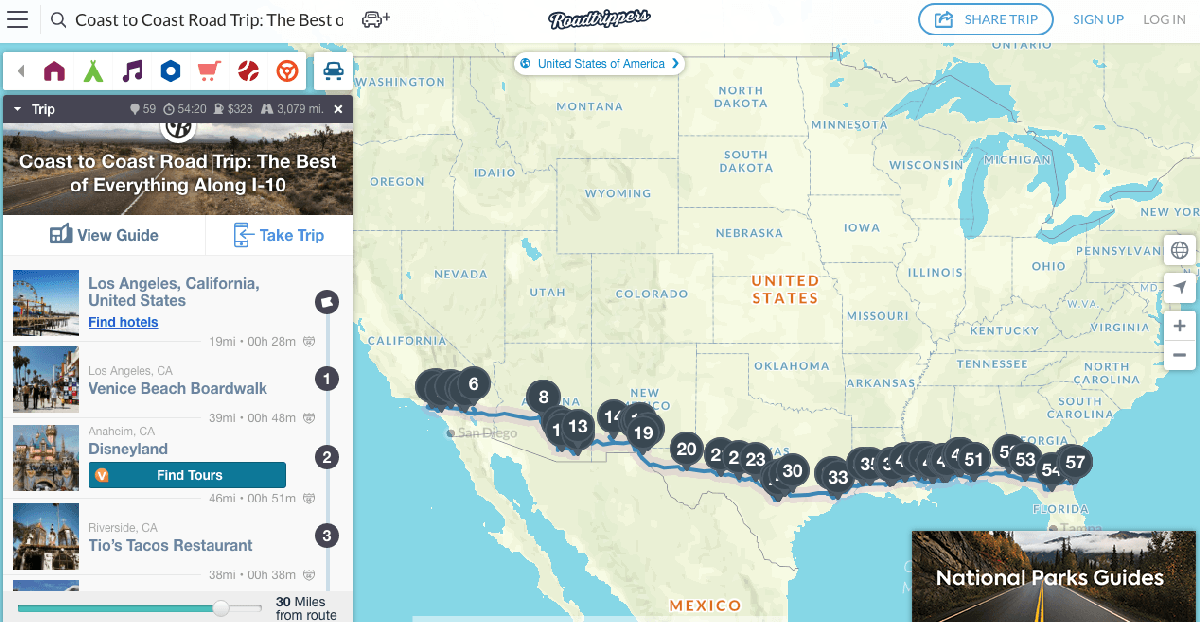This screenshot has height=622, width=1200.
Task: Toggle the blue hex nut services filter
Action: pos(171,71)
